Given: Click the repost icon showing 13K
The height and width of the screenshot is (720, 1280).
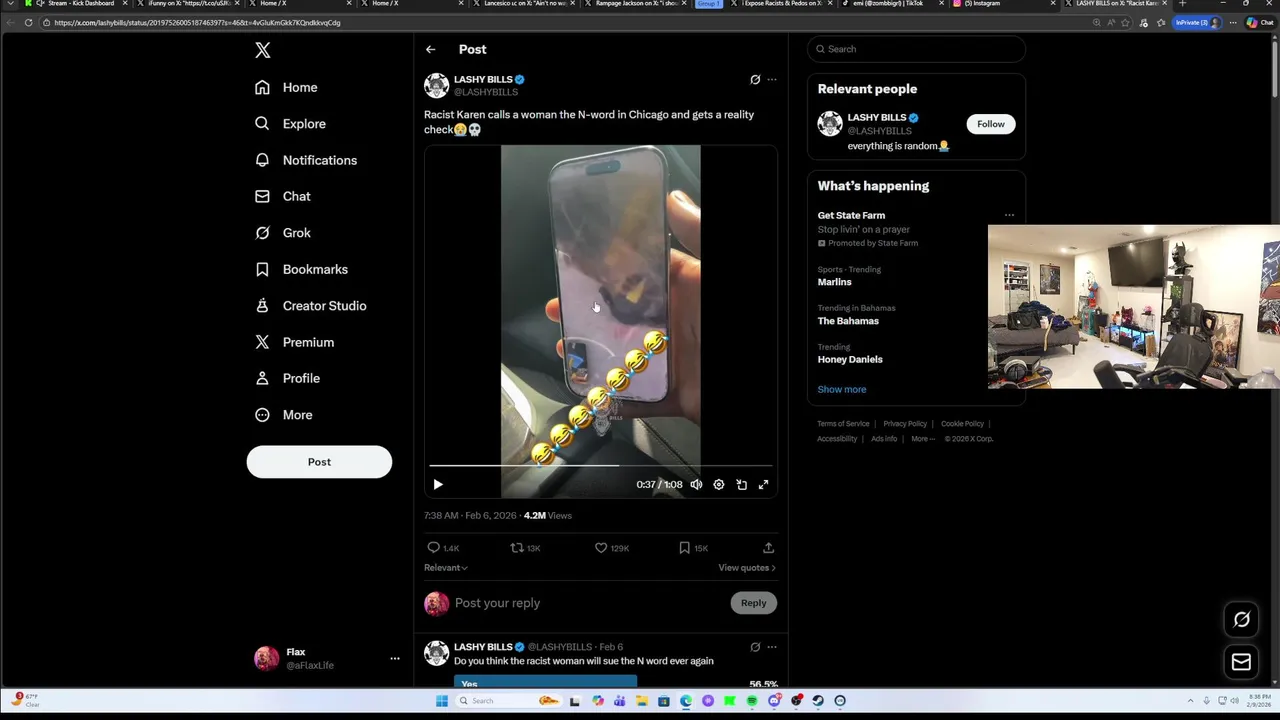Looking at the screenshot, I should (517, 548).
